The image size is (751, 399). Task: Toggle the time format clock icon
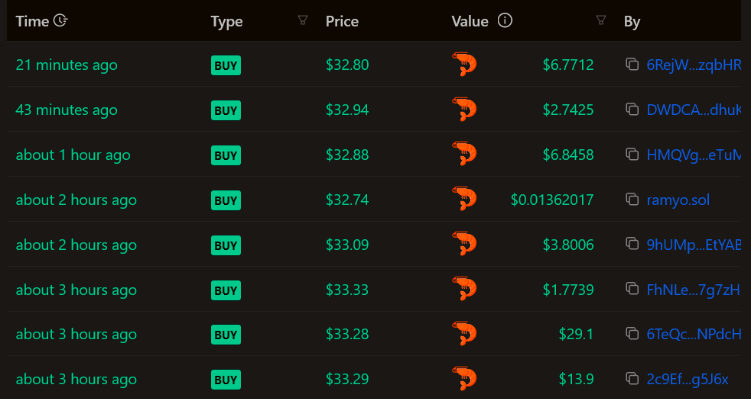click(x=60, y=20)
